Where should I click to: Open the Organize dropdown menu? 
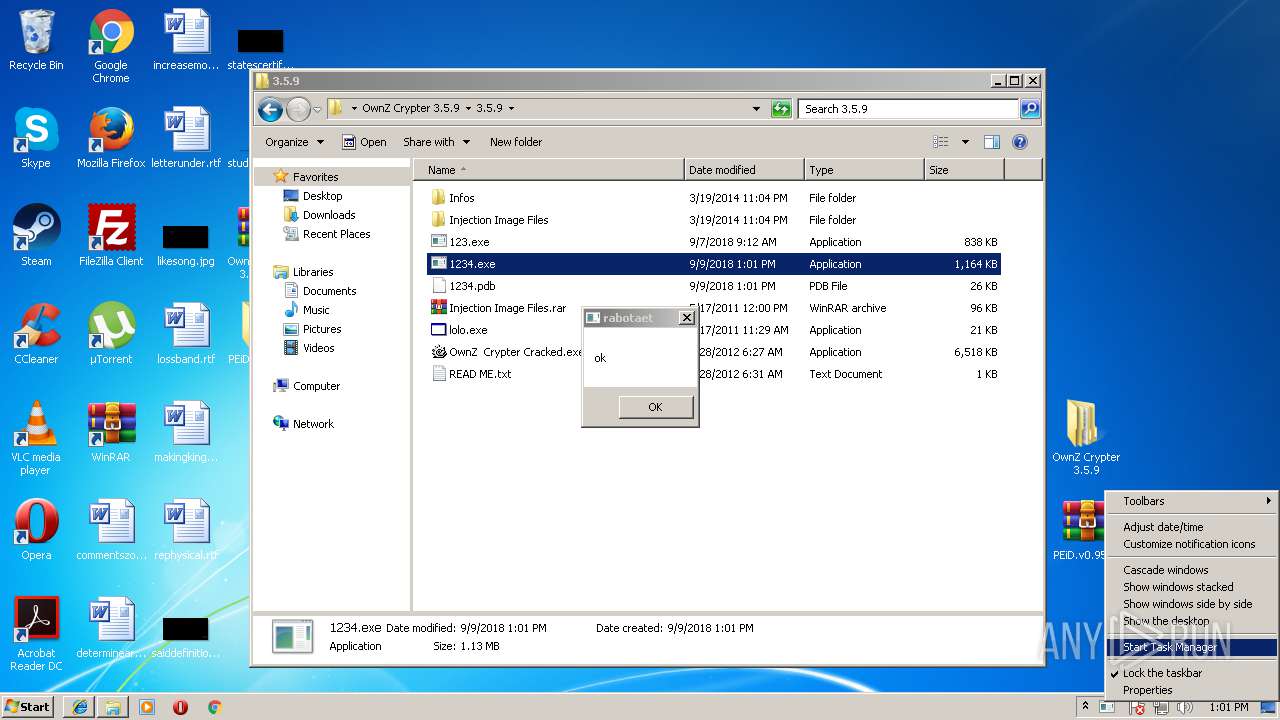coord(294,142)
